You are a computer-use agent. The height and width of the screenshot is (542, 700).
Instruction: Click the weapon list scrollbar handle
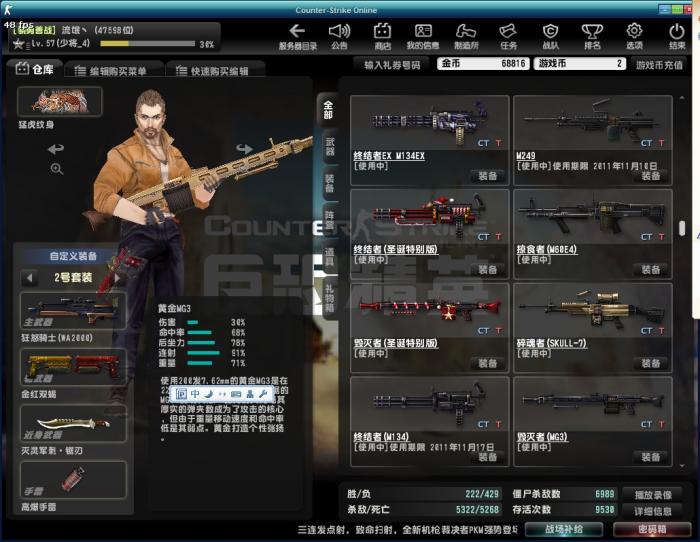click(x=682, y=228)
